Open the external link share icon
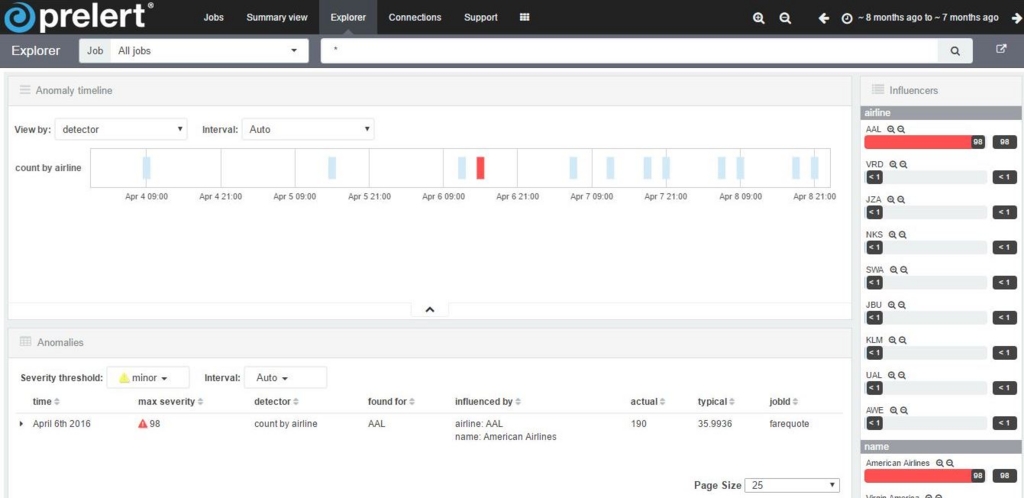 1001,49
